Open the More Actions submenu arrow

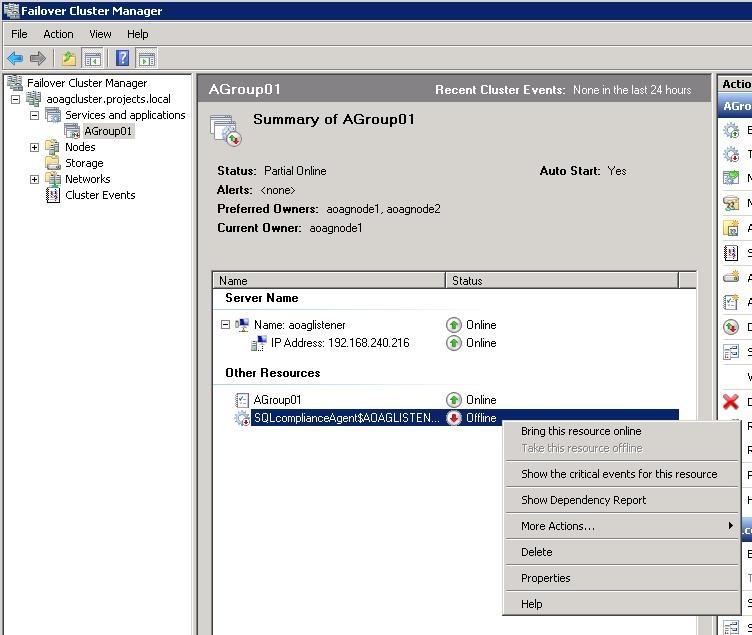(x=730, y=526)
